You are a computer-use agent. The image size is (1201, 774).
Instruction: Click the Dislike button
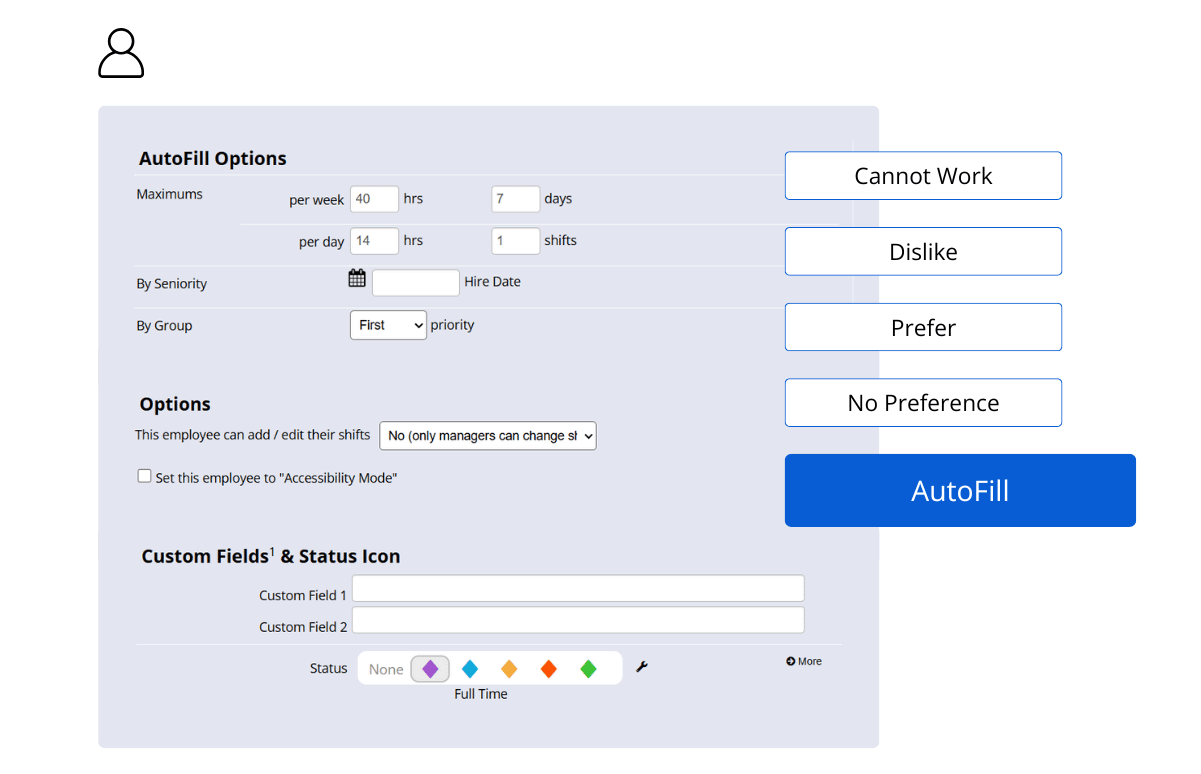pyautogui.click(x=922, y=251)
